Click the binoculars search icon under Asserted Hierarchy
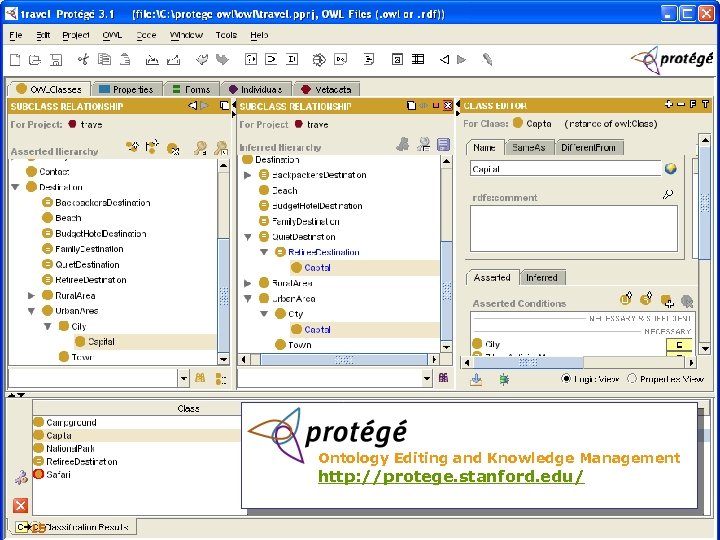This screenshot has width=720, height=540. click(200, 377)
